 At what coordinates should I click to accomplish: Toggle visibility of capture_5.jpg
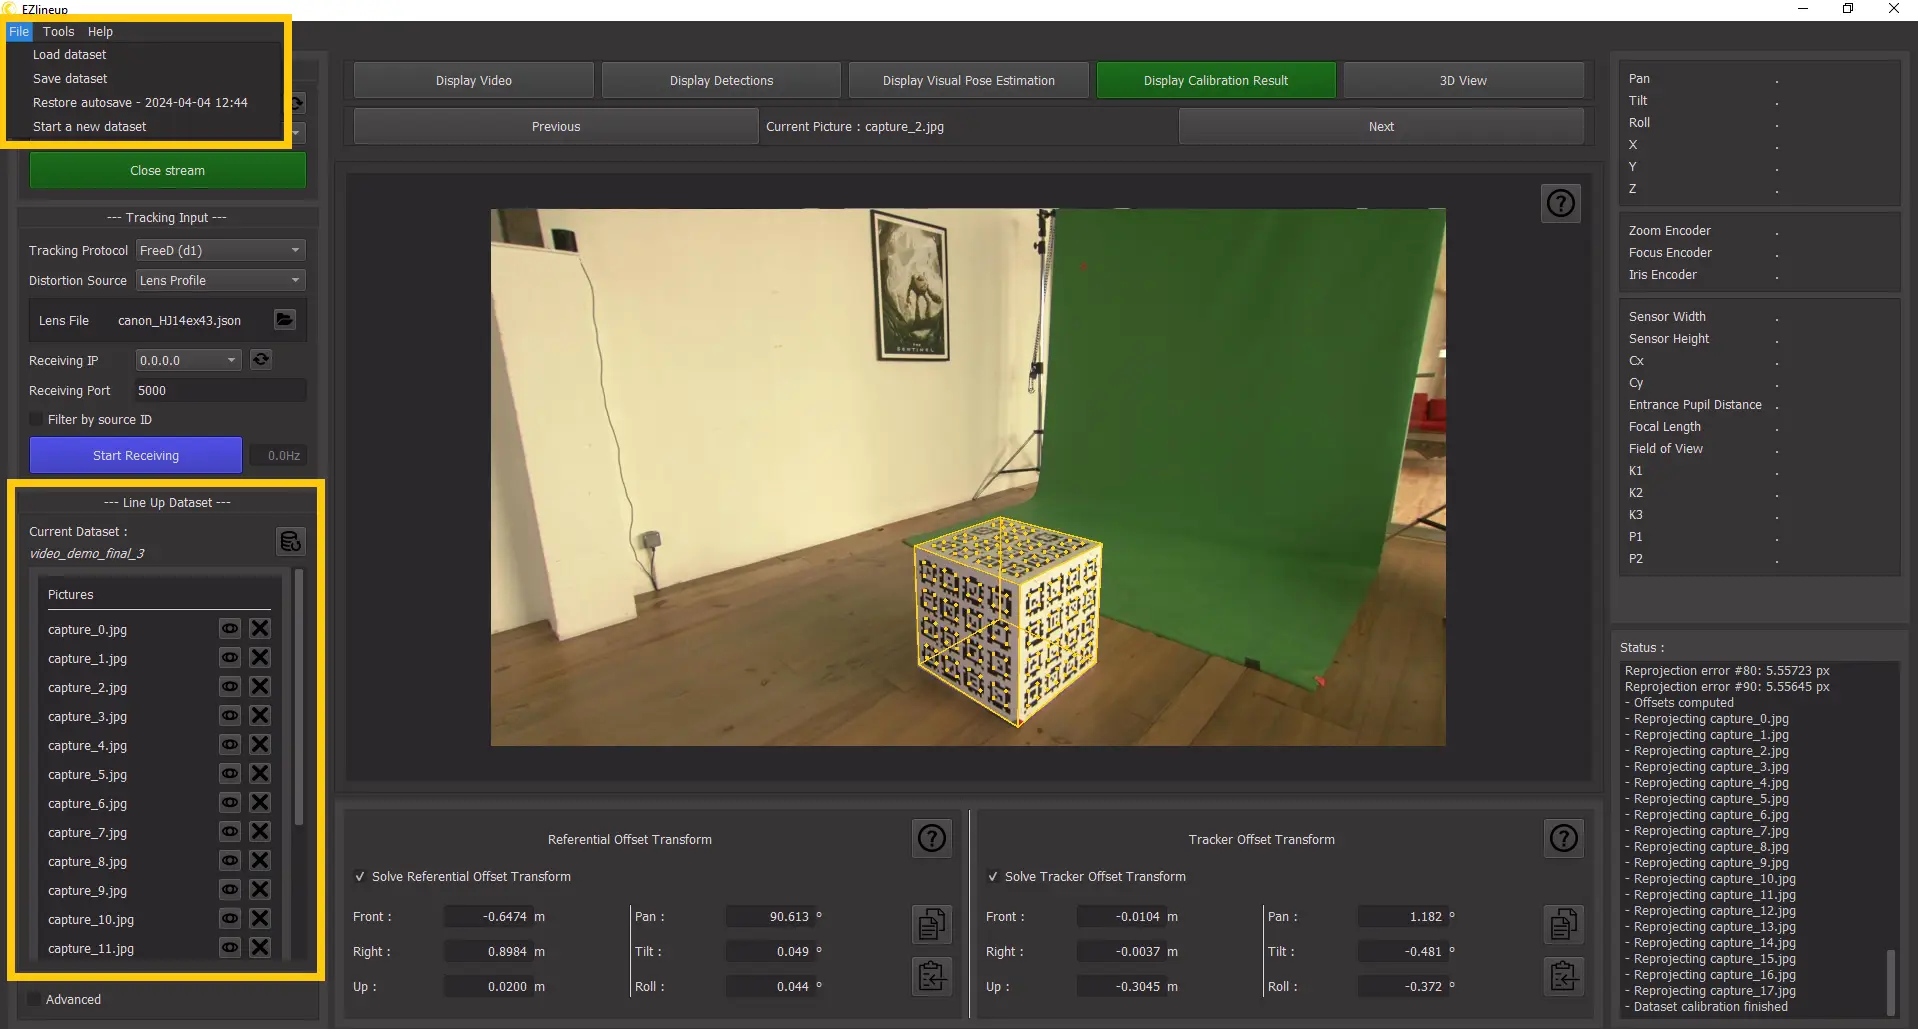tap(230, 774)
